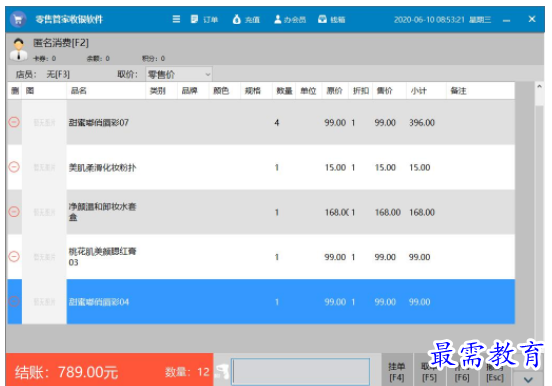This screenshot has width=552, height=386.
Task: Click the 单位 column header
Action: click(x=308, y=91)
